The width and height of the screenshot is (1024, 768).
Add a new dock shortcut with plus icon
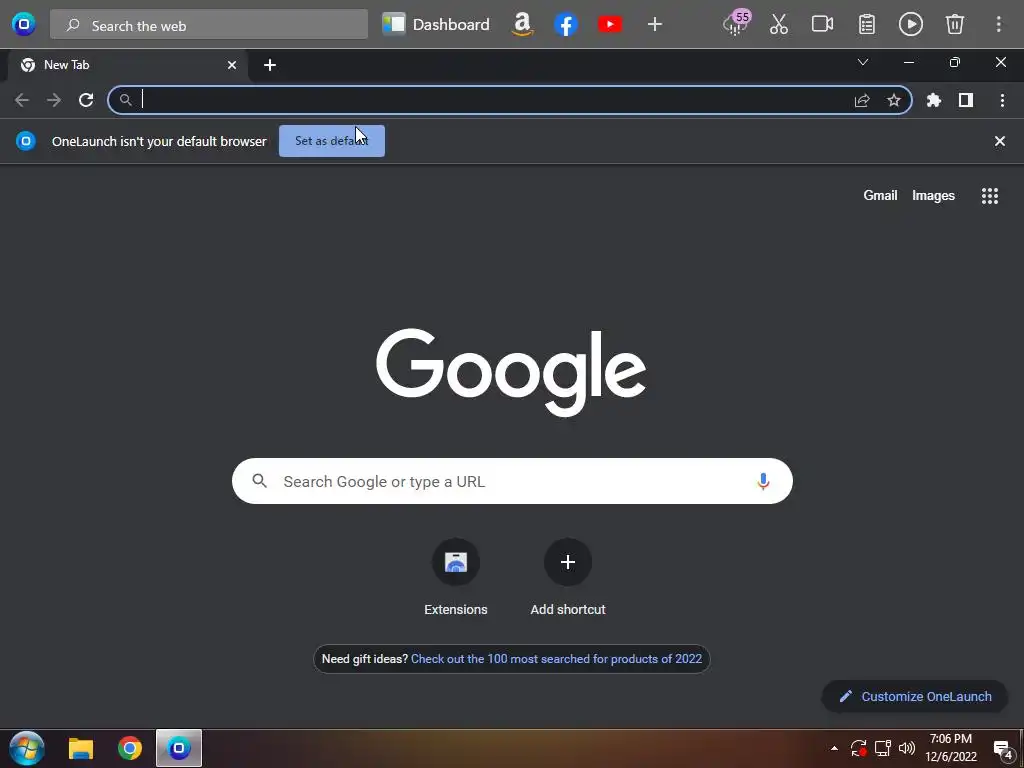click(654, 25)
